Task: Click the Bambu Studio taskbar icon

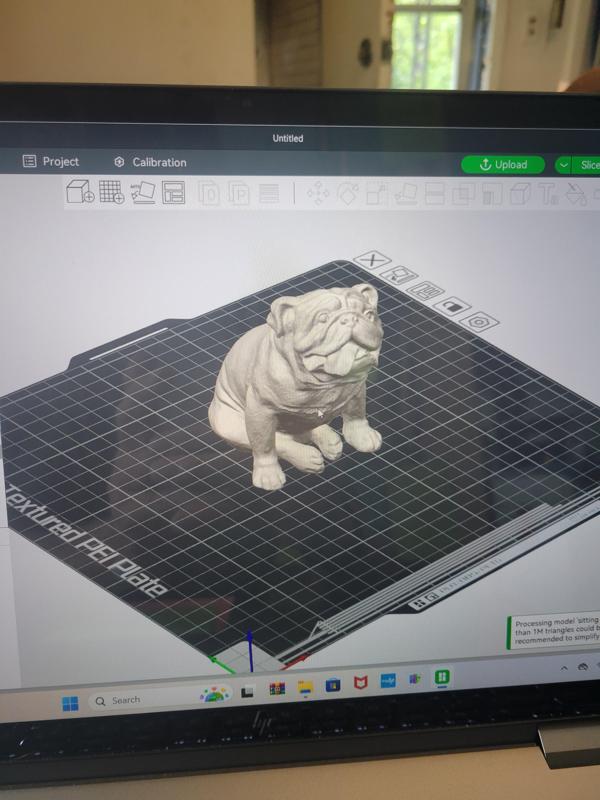Action: coord(441,677)
